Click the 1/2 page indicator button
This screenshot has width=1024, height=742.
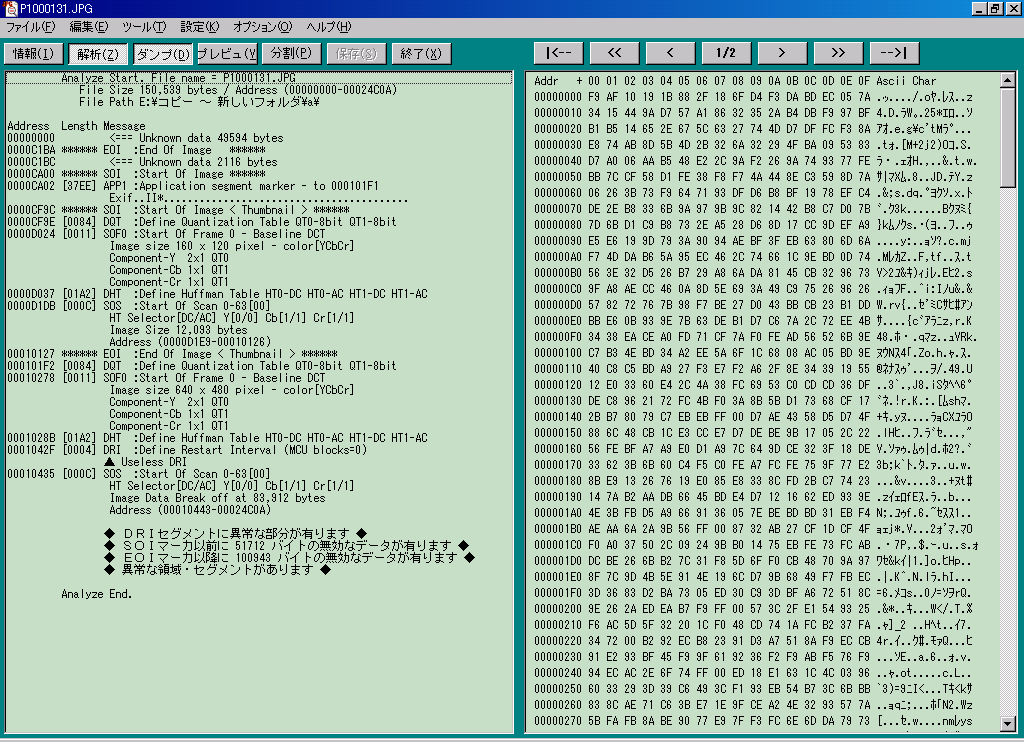click(726, 53)
